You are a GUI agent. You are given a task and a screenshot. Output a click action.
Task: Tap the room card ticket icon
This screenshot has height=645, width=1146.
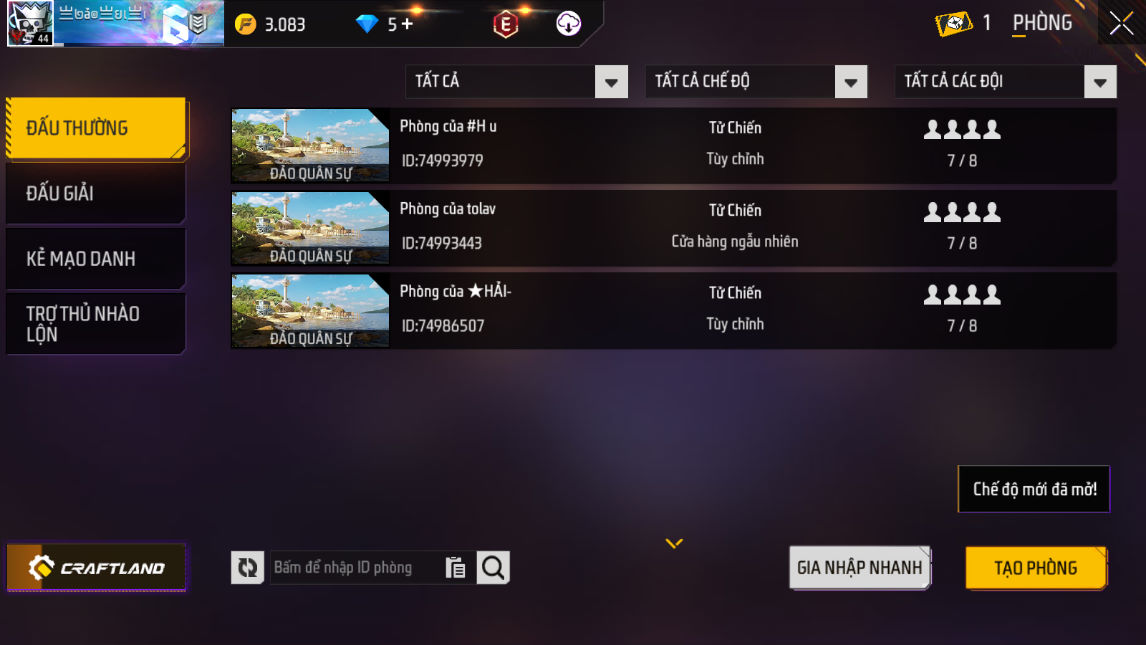tap(954, 23)
